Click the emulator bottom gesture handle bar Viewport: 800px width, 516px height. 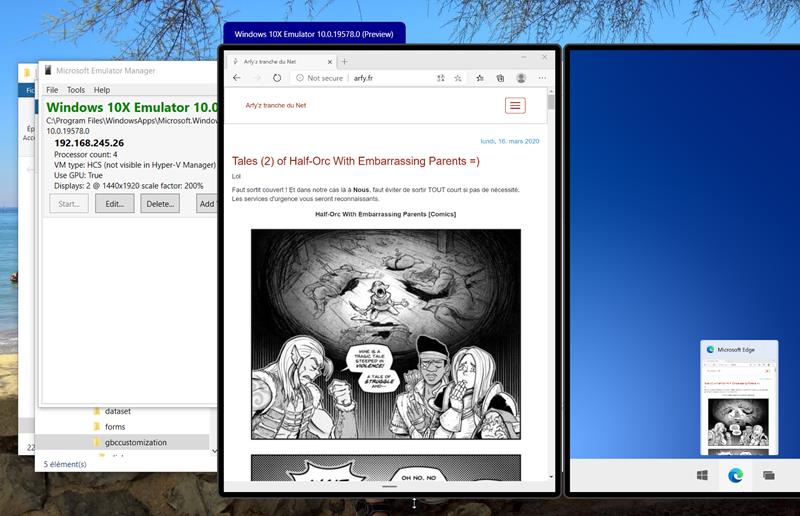click(389, 486)
